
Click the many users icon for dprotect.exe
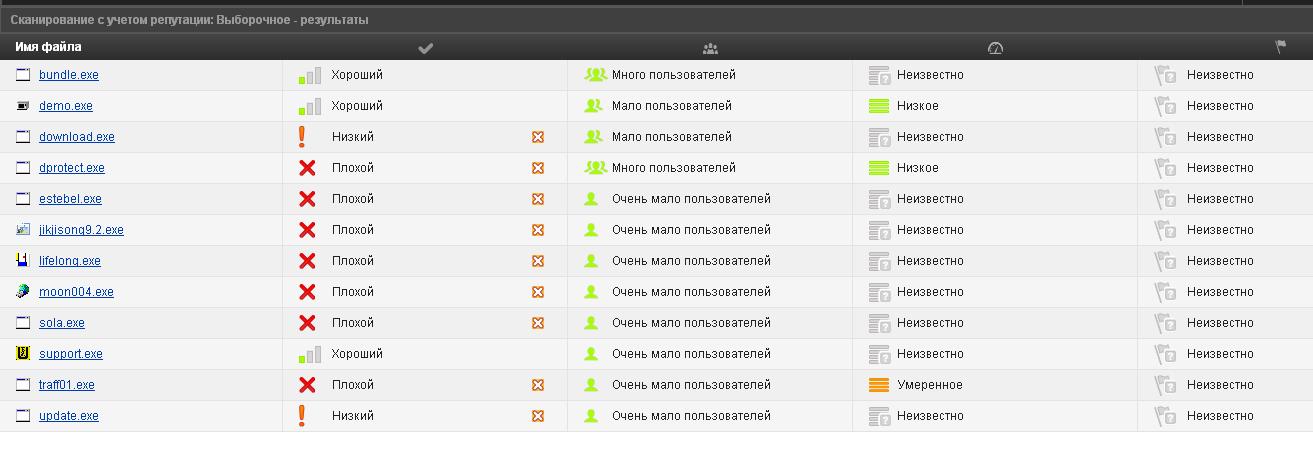point(595,168)
